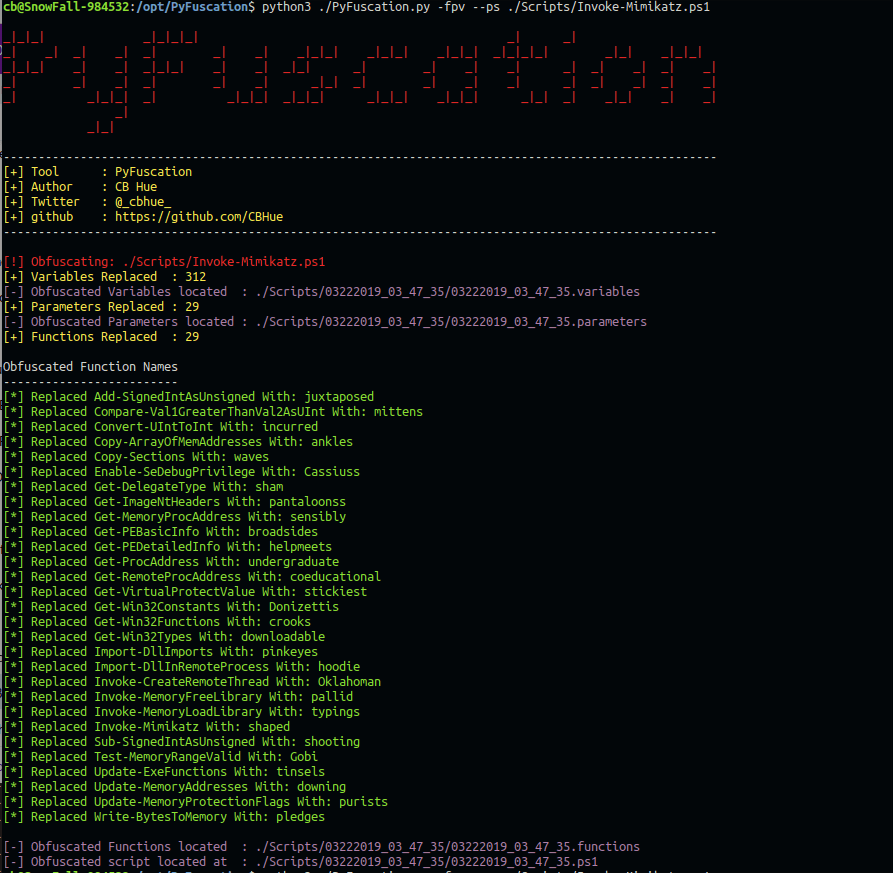Click the command "python3 ./PyFuscation.py -fpv --ps"

tap(380, 7)
